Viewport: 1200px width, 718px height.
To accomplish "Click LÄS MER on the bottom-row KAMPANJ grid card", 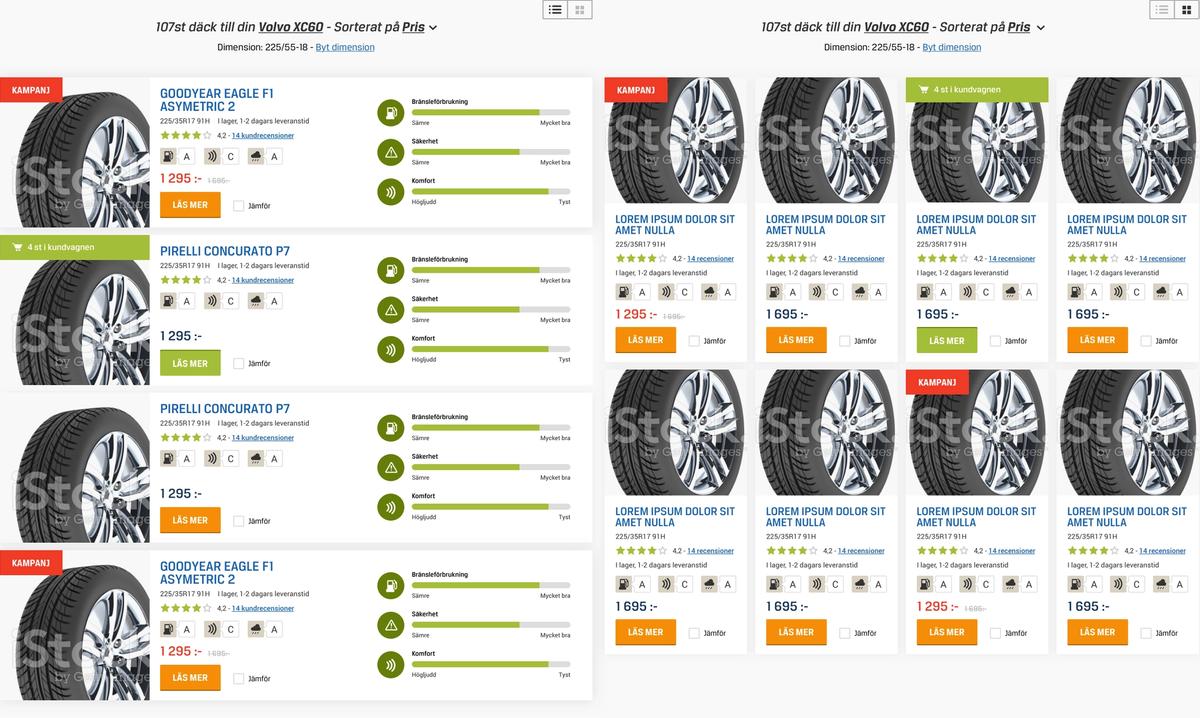I will (947, 632).
